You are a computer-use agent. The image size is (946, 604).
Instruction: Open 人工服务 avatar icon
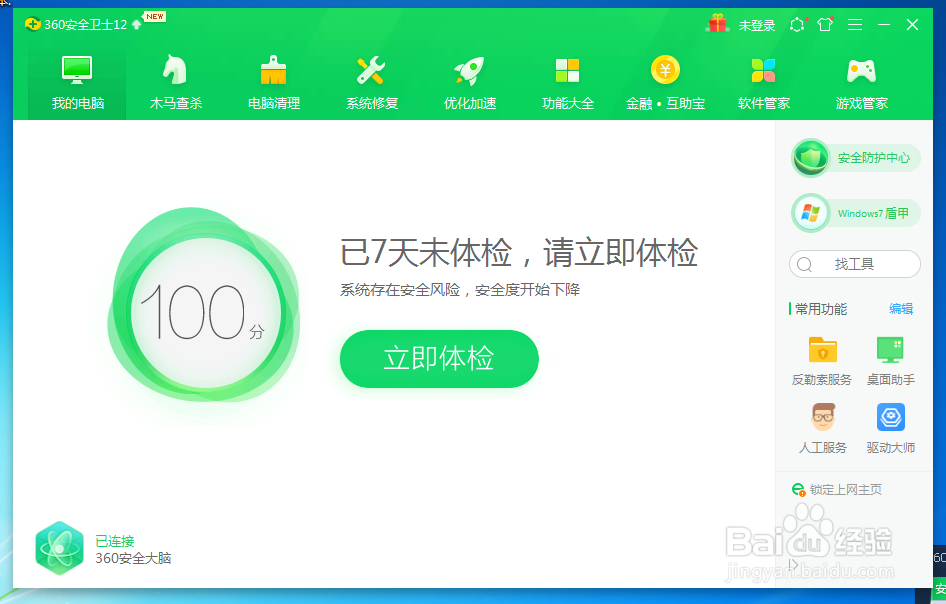(822, 416)
